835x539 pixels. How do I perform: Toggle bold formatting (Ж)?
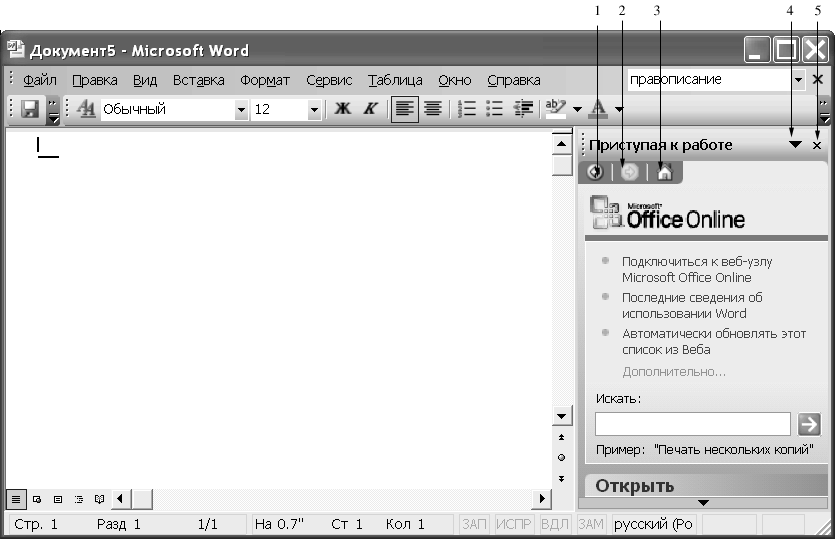pos(342,109)
